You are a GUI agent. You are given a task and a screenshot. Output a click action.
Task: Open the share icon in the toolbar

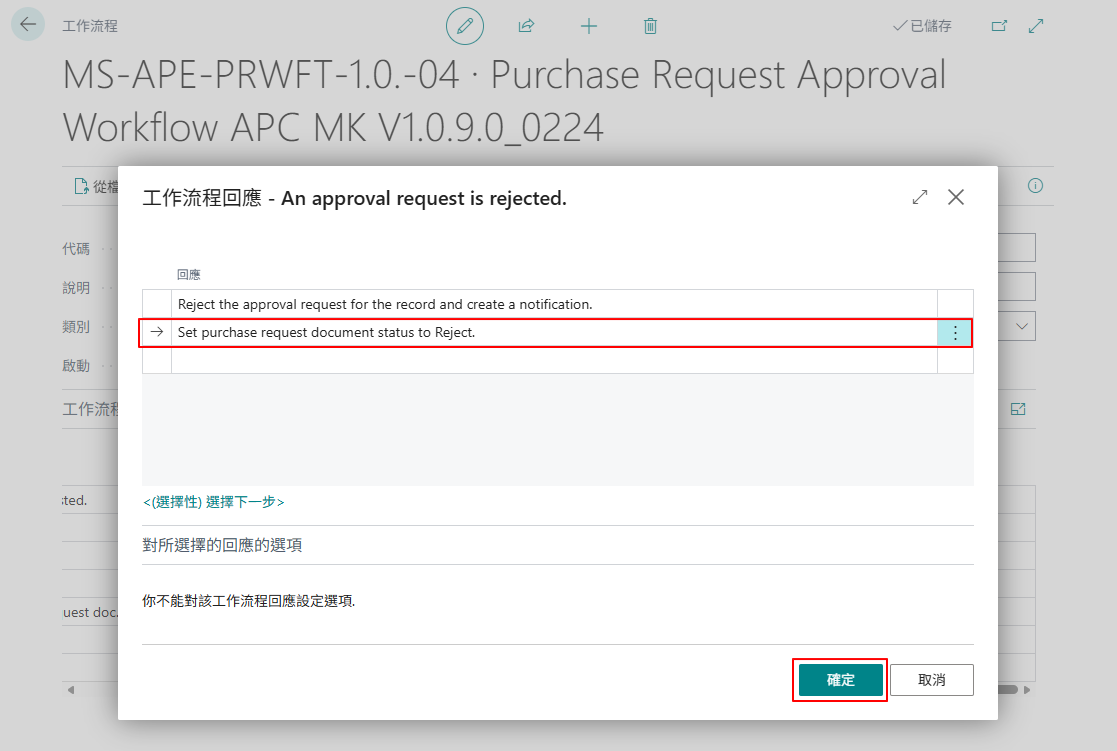pyautogui.click(x=526, y=26)
